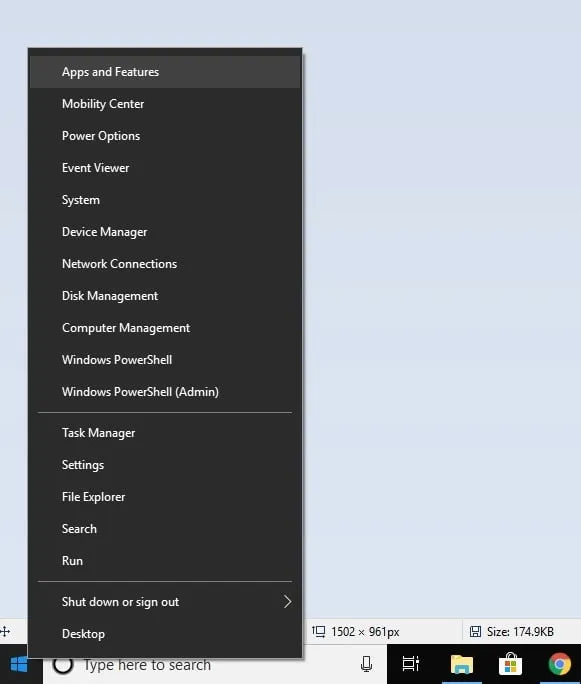Click the microphone icon in search box
Viewport: 581px width, 684px height.
coord(366,664)
